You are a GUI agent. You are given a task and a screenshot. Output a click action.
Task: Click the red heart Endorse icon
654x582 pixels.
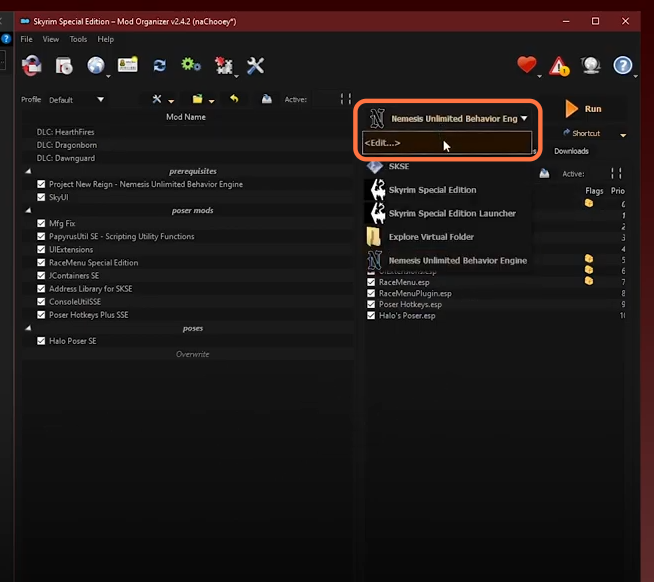(527, 65)
